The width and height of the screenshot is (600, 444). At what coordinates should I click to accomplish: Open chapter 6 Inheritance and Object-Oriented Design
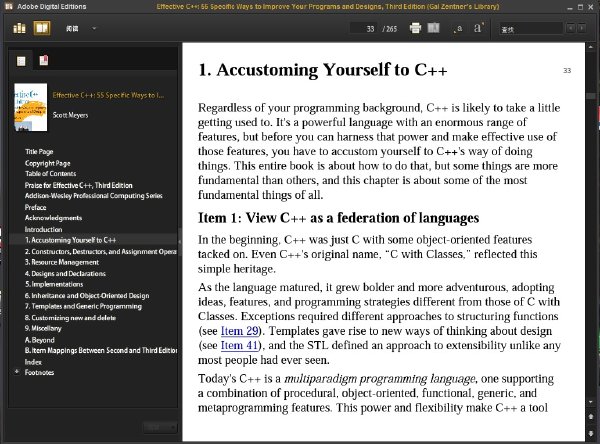tap(87, 296)
